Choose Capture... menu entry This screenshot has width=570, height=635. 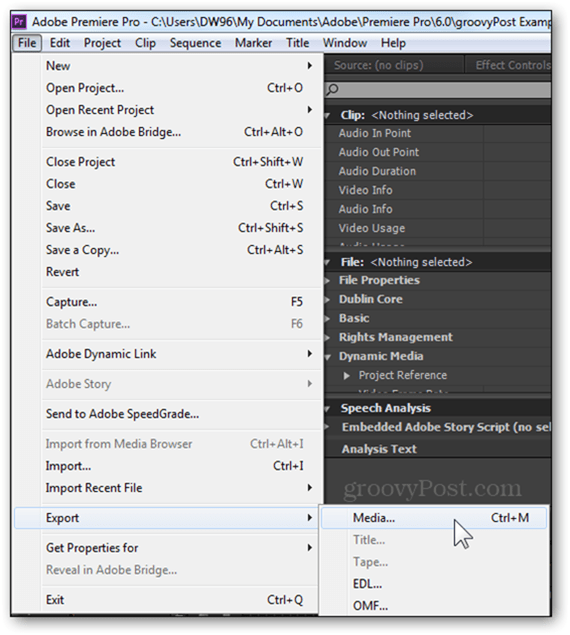tap(179, 302)
